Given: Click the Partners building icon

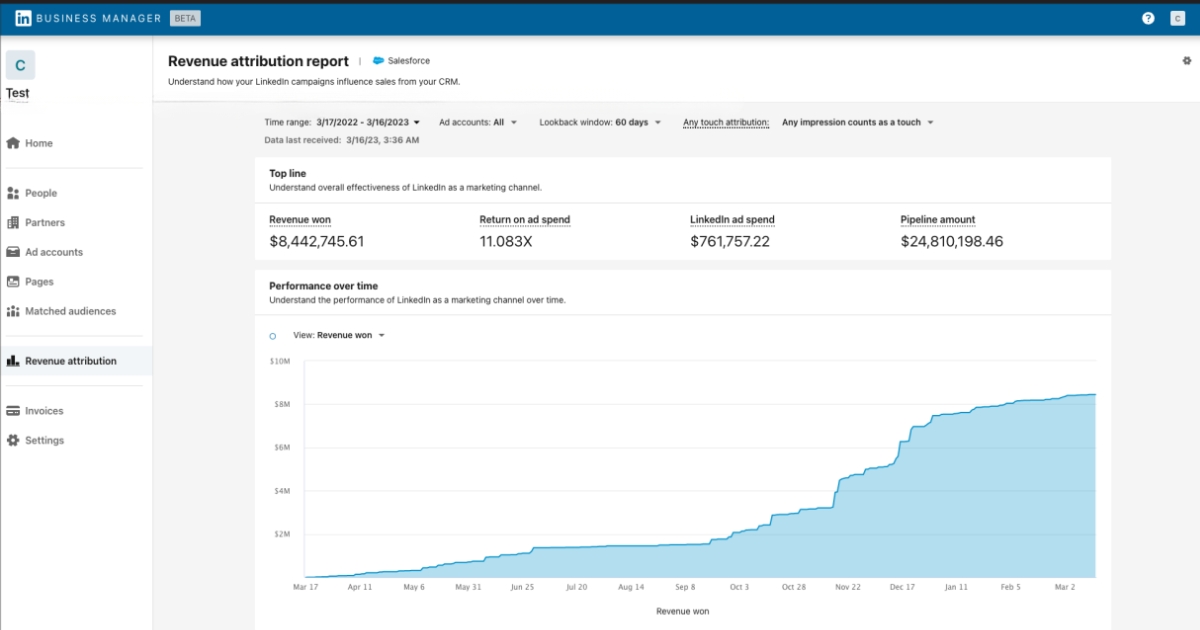Looking at the screenshot, I should (13, 223).
